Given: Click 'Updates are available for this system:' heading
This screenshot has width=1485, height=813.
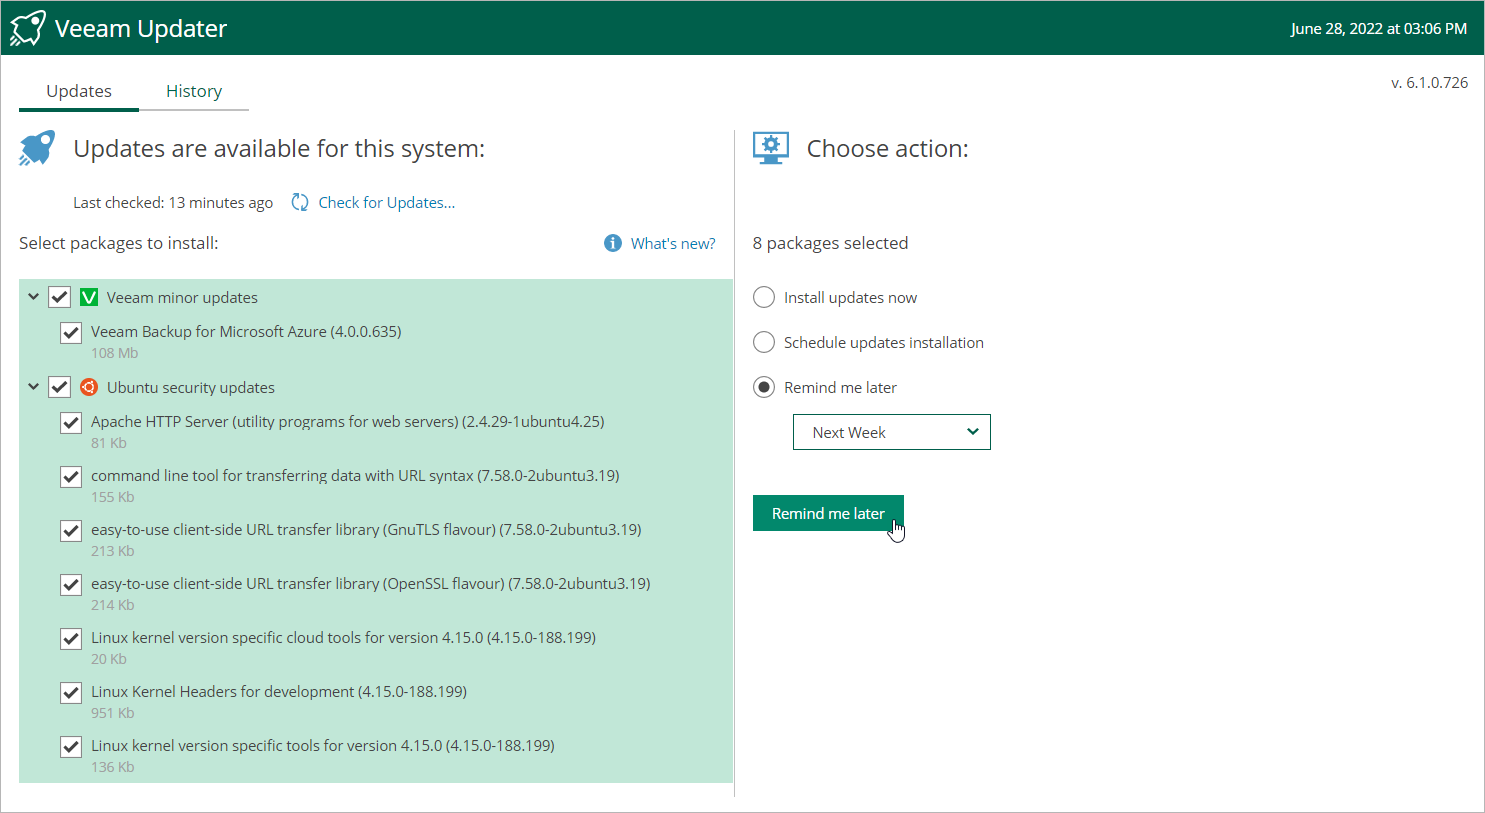Looking at the screenshot, I should click(x=279, y=148).
